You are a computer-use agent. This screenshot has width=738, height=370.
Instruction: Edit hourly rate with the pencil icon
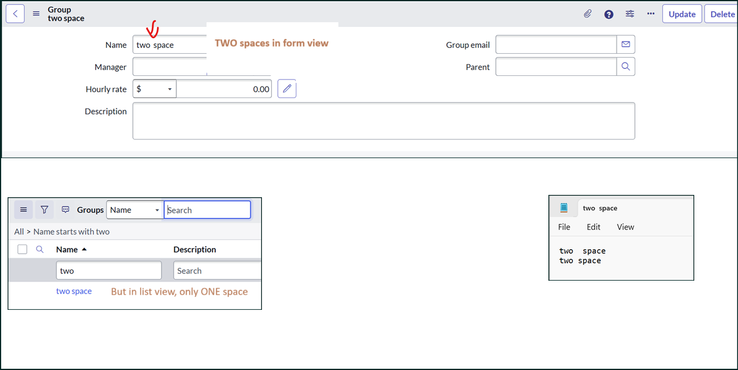point(287,88)
